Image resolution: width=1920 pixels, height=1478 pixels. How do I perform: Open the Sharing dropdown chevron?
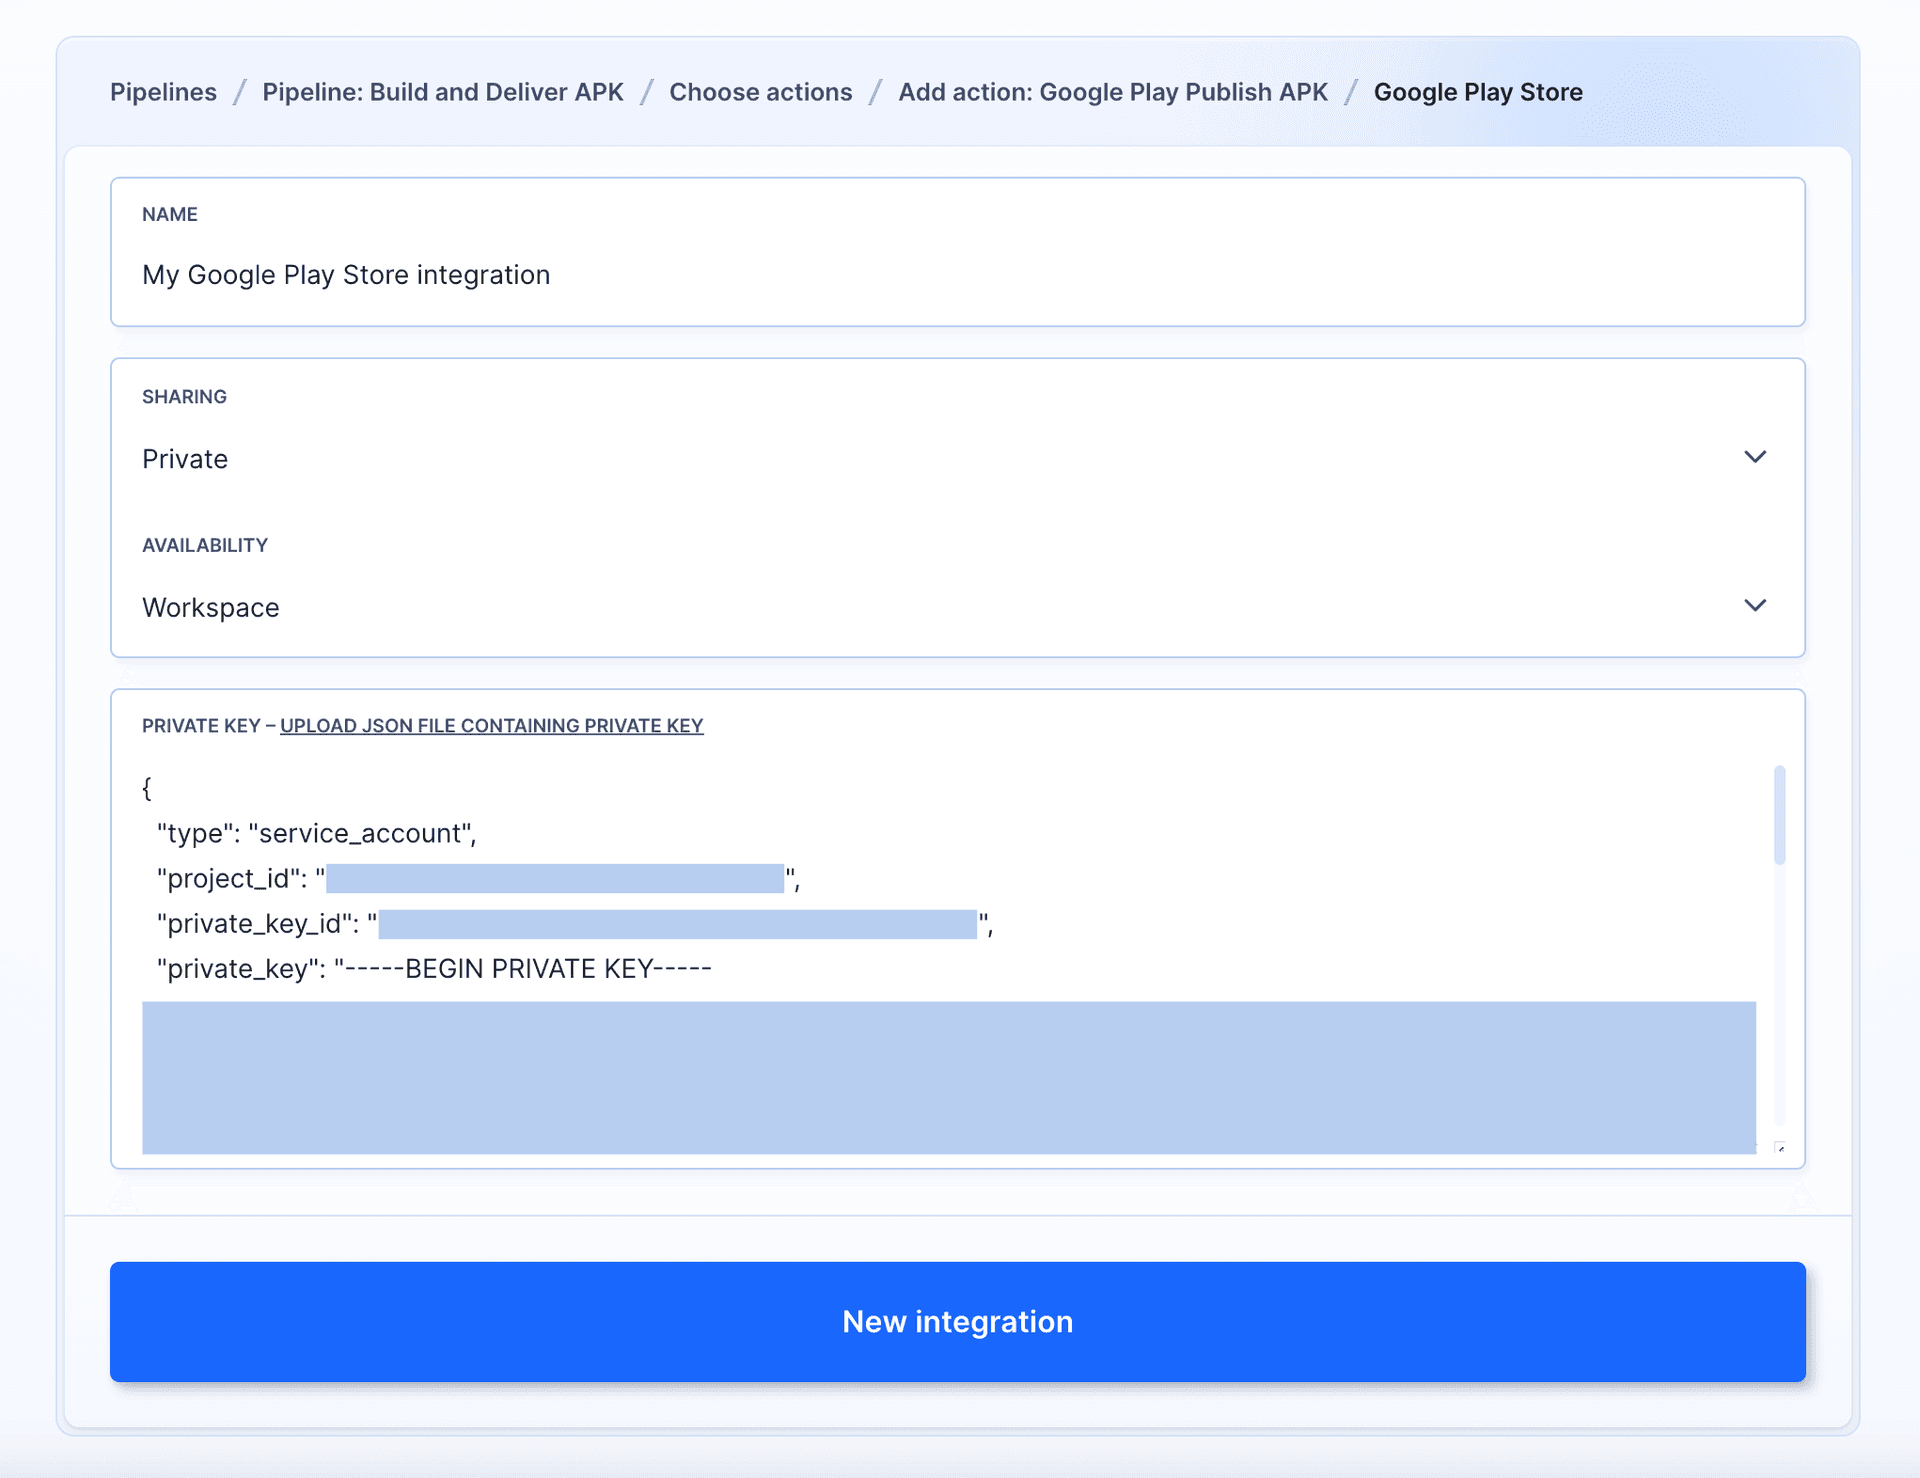1755,457
